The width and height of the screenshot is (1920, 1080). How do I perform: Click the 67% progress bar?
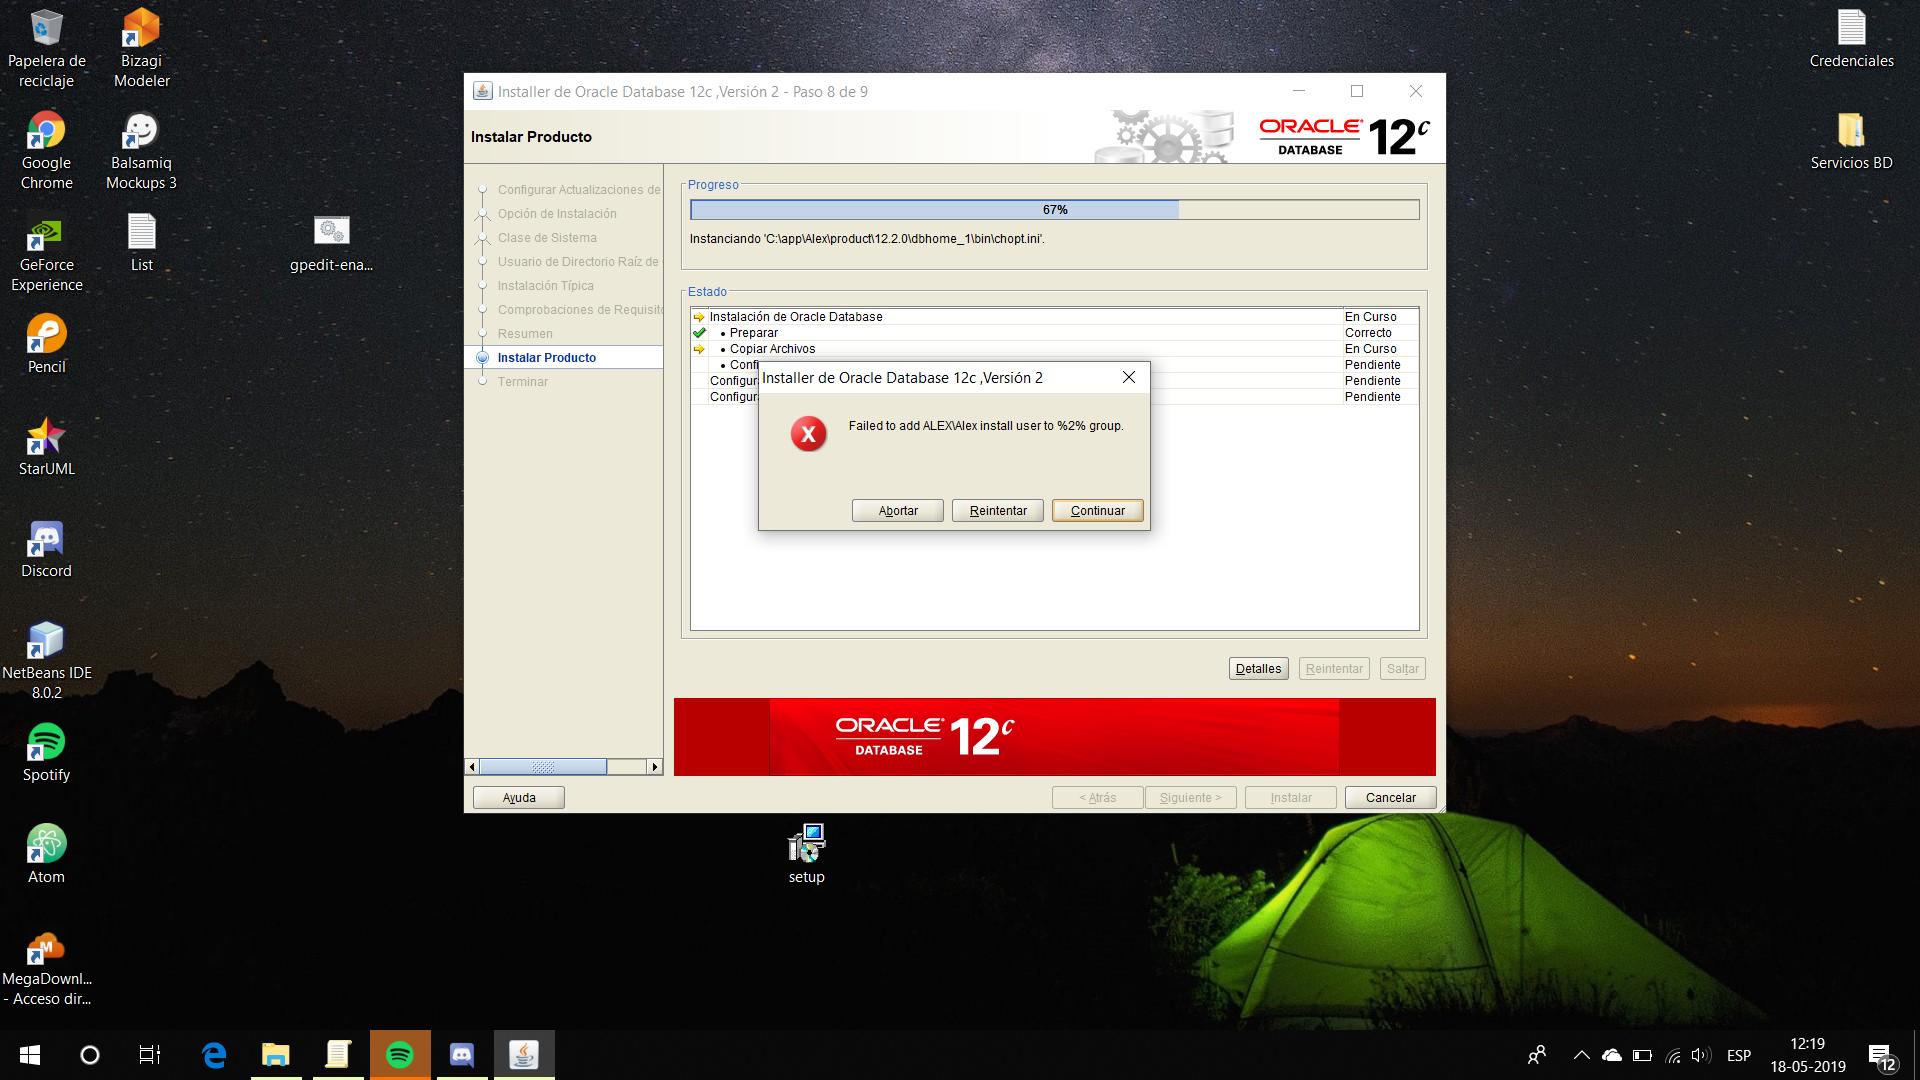(1054, 209)
